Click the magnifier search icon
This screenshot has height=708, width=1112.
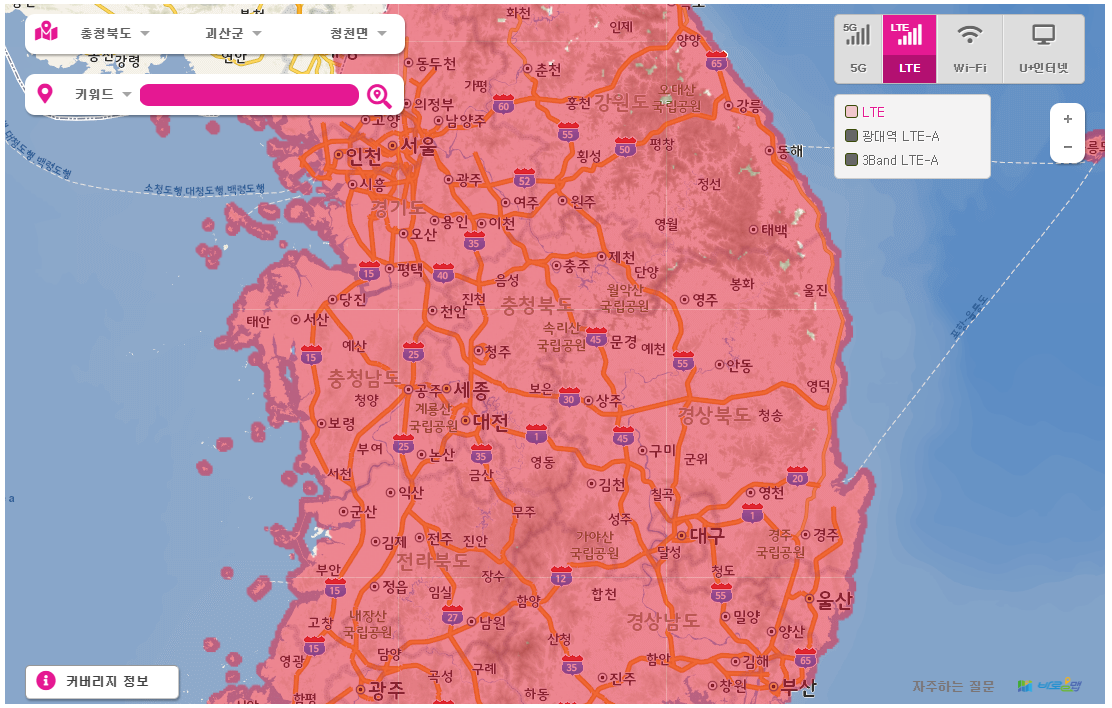coord(379,96)
